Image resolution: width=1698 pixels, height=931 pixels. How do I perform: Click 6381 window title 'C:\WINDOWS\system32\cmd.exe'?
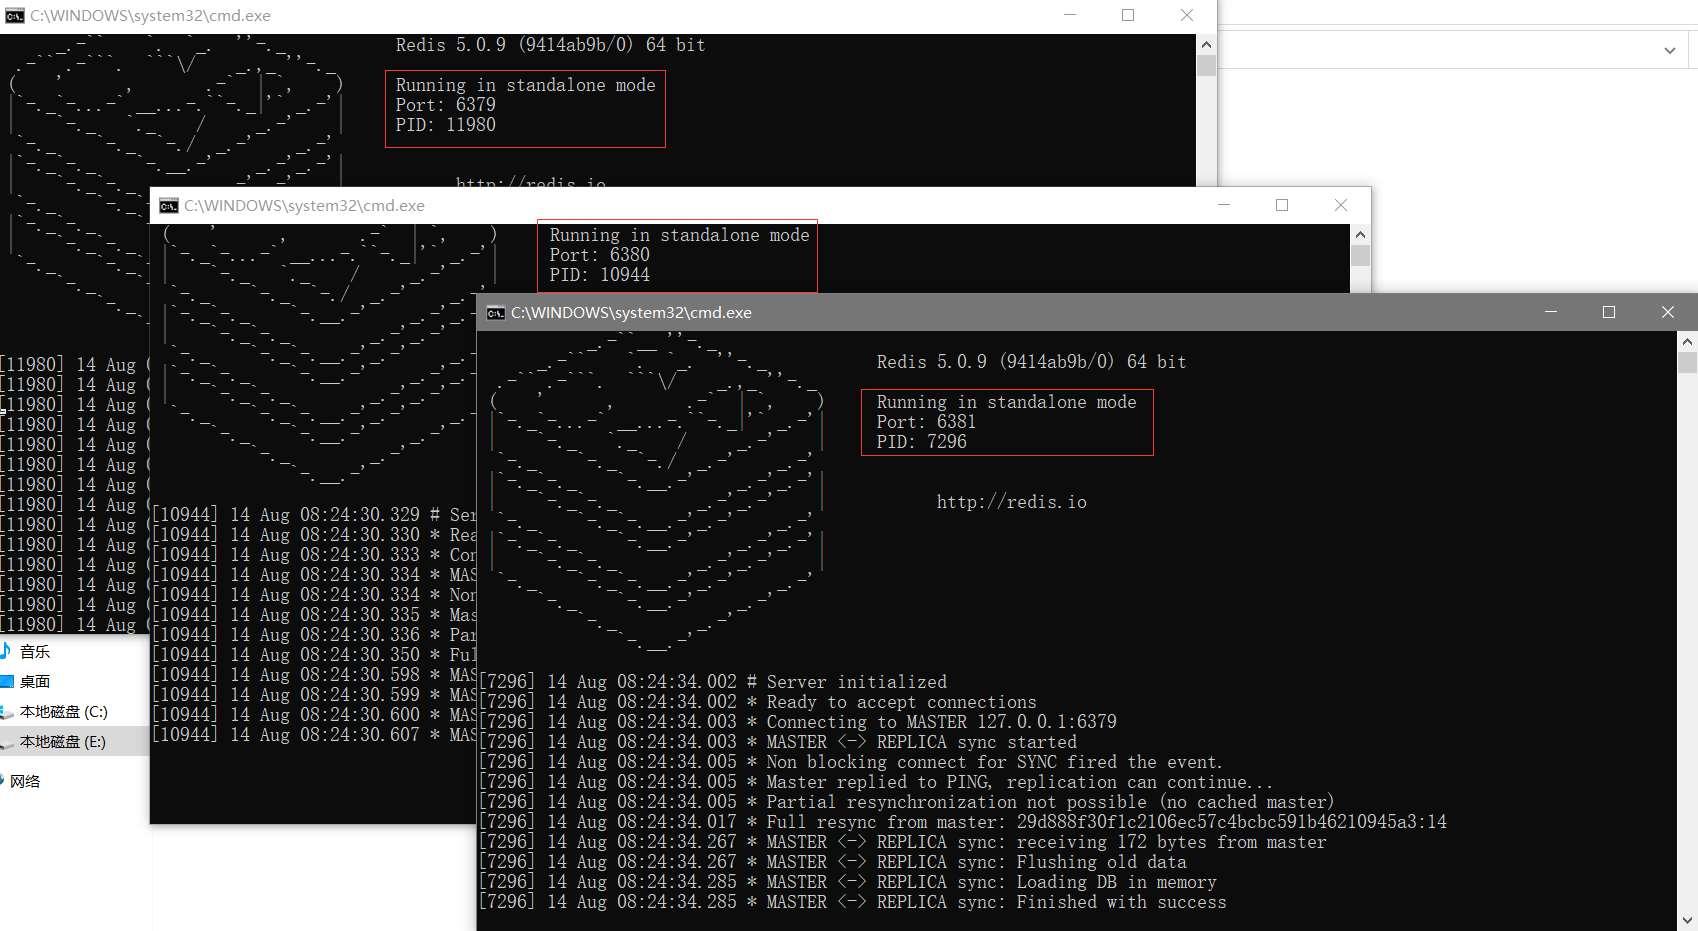click(x=632, y=313)
